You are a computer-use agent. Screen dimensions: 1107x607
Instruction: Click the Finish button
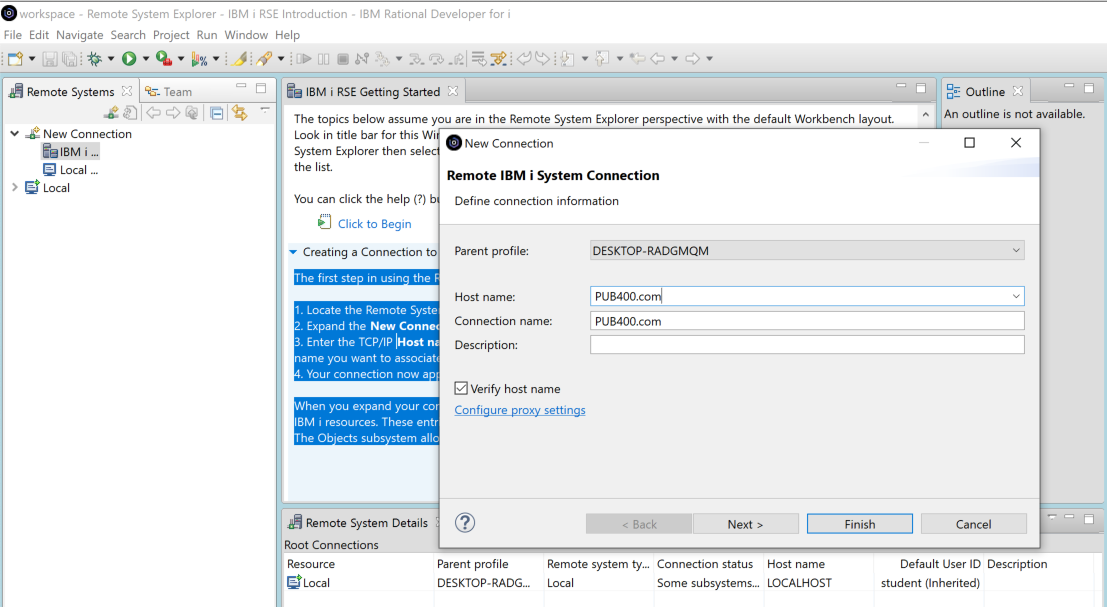click(x=859, y=524)
